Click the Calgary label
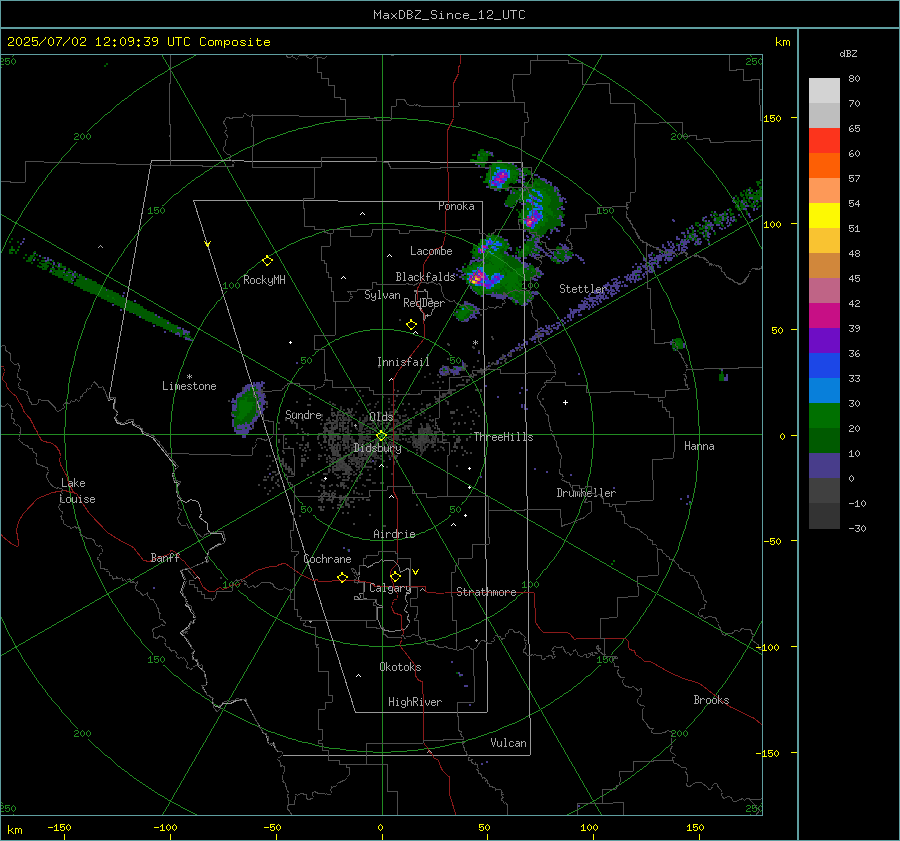 pyautogui.click(x=390, y=588)
